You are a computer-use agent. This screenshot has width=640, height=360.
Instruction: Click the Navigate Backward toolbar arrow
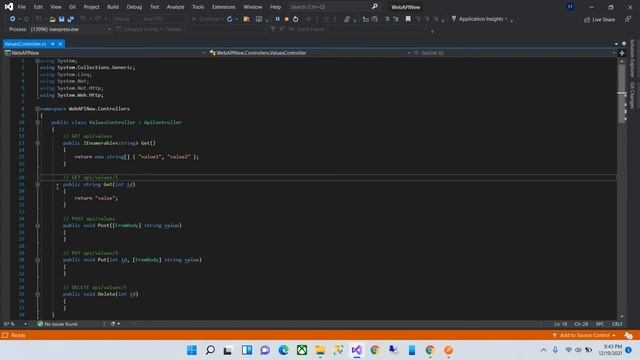(13, 19)
